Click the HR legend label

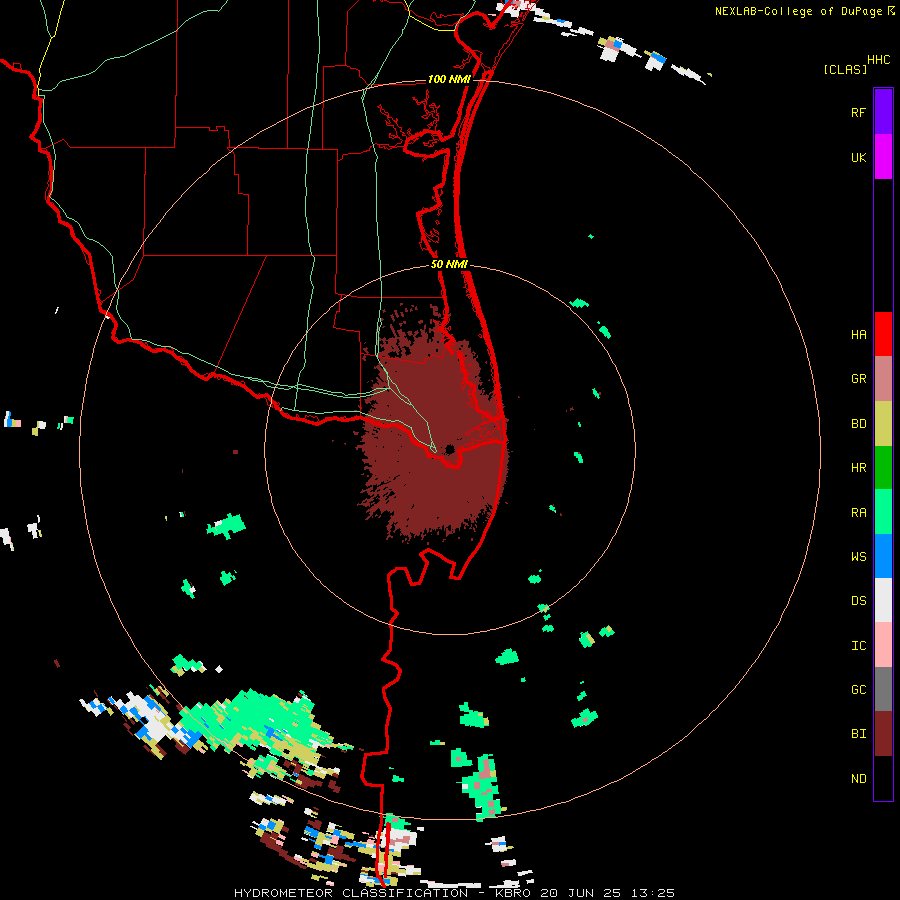coord(858,468)
